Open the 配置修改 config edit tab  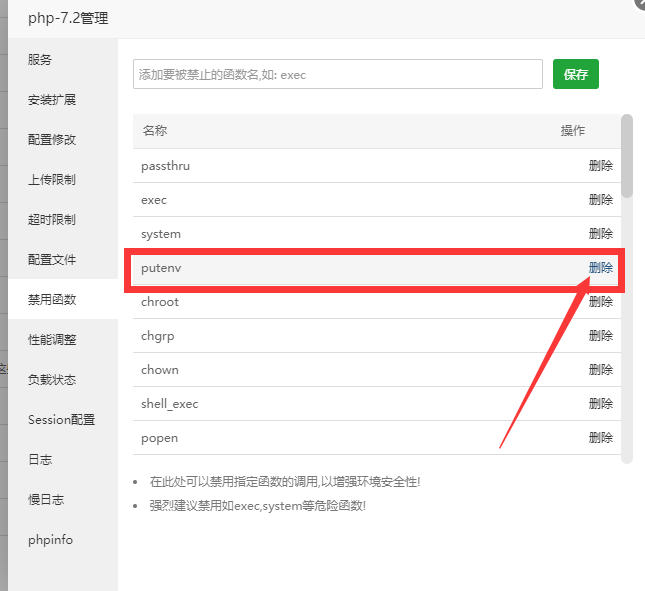click(52, 140)
